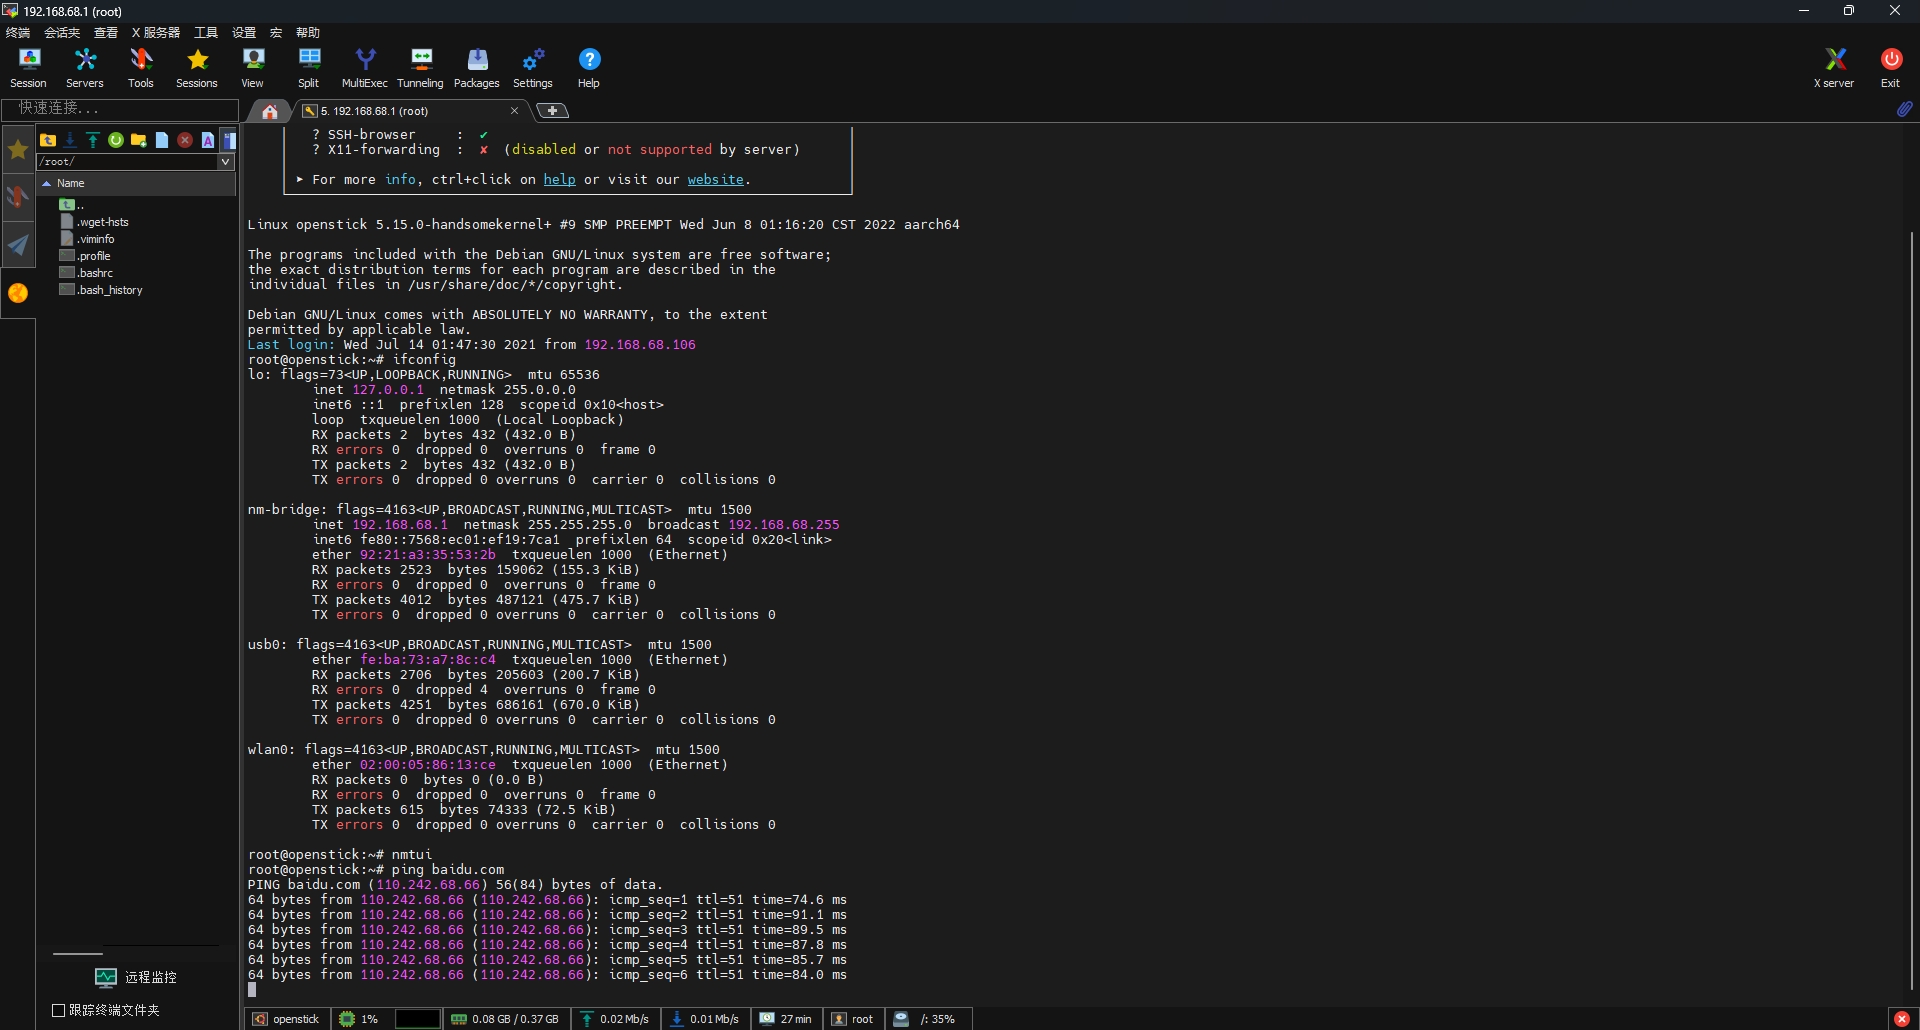Click the 27 min uptime indicator
The height and width of the screenshot is (1030, 1920).
coord(786,1019)
